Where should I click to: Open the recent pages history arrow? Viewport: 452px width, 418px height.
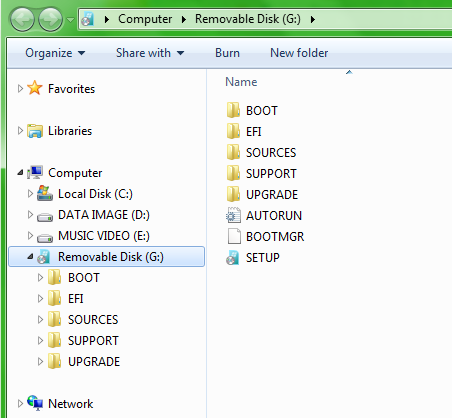click(x=70, y=20)
